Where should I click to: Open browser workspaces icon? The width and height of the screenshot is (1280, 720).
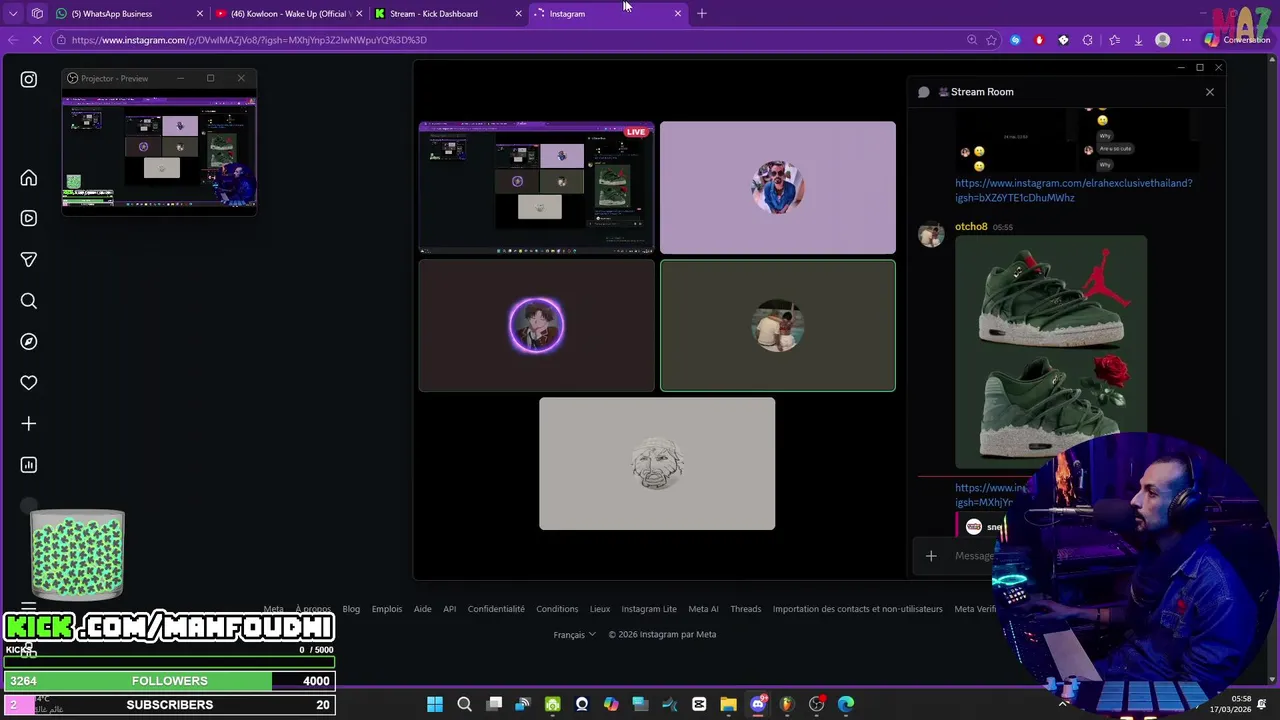[37, 14]
